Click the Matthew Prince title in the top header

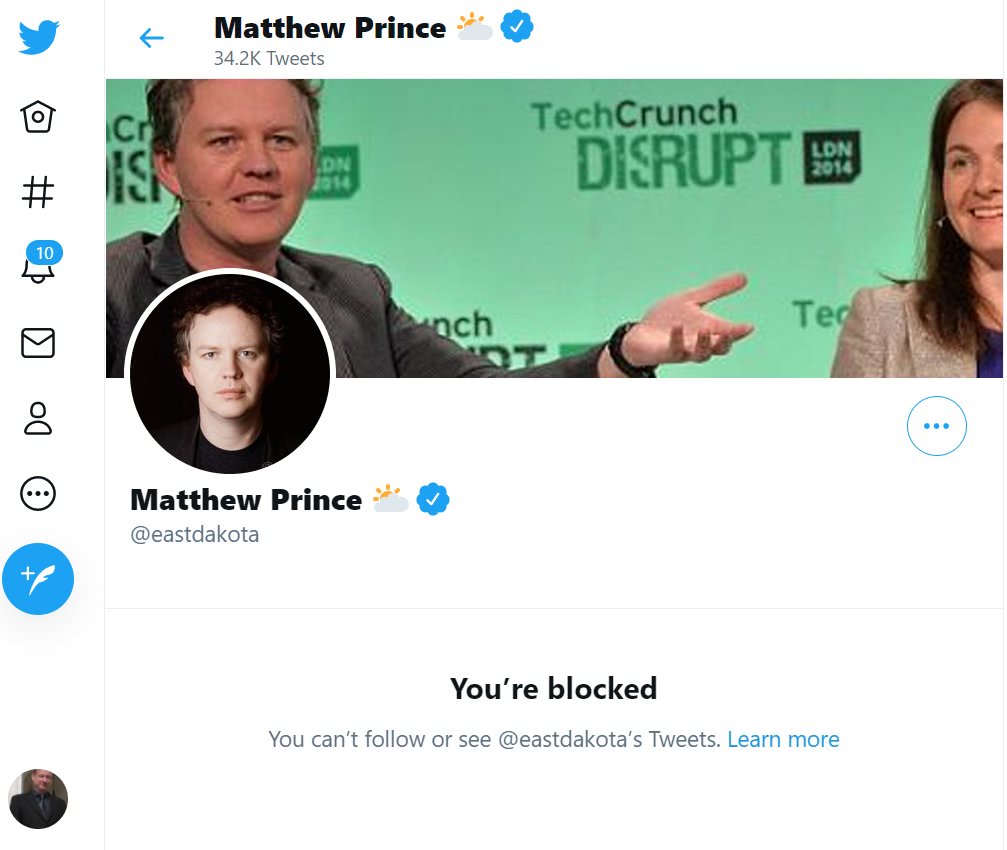(x=330, y=27)
